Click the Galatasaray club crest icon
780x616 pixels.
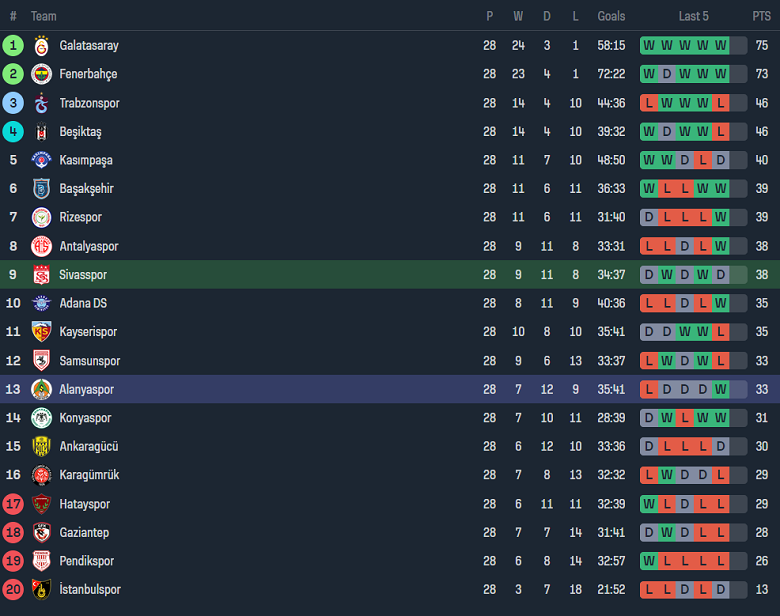pos(41,46)
